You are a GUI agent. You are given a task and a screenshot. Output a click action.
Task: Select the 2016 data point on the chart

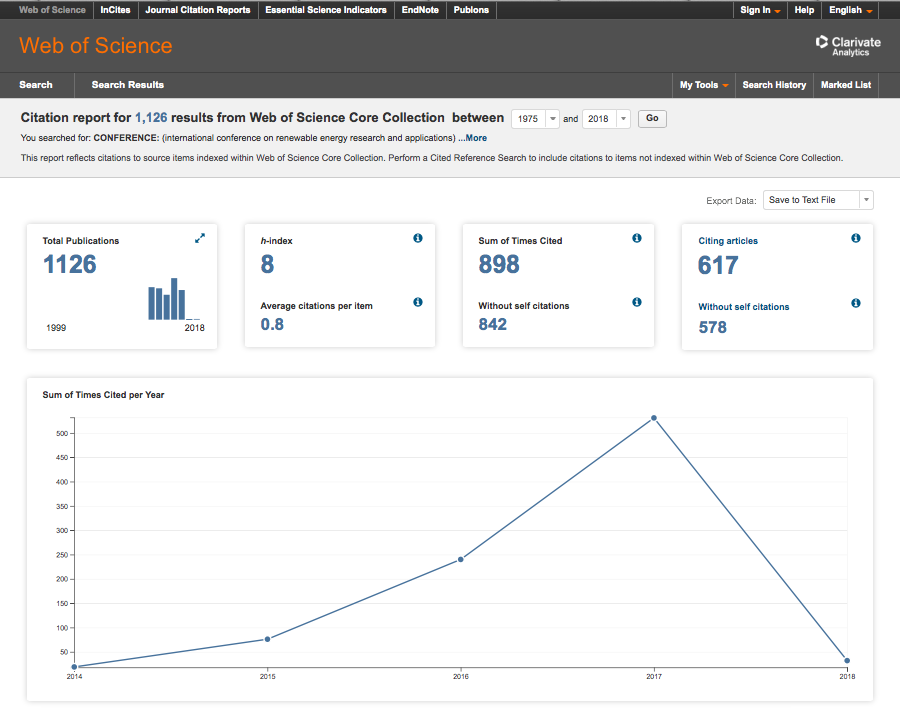click(461, 559)
